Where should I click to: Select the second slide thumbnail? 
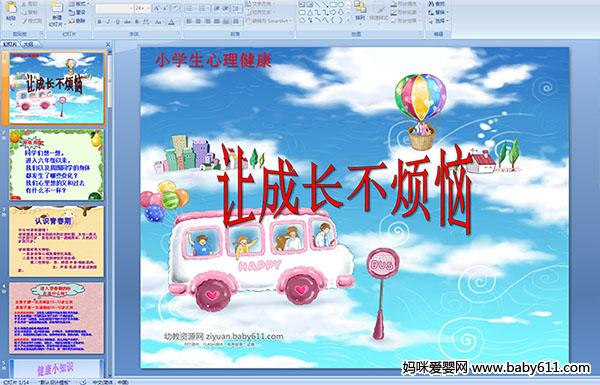[56, 165]
